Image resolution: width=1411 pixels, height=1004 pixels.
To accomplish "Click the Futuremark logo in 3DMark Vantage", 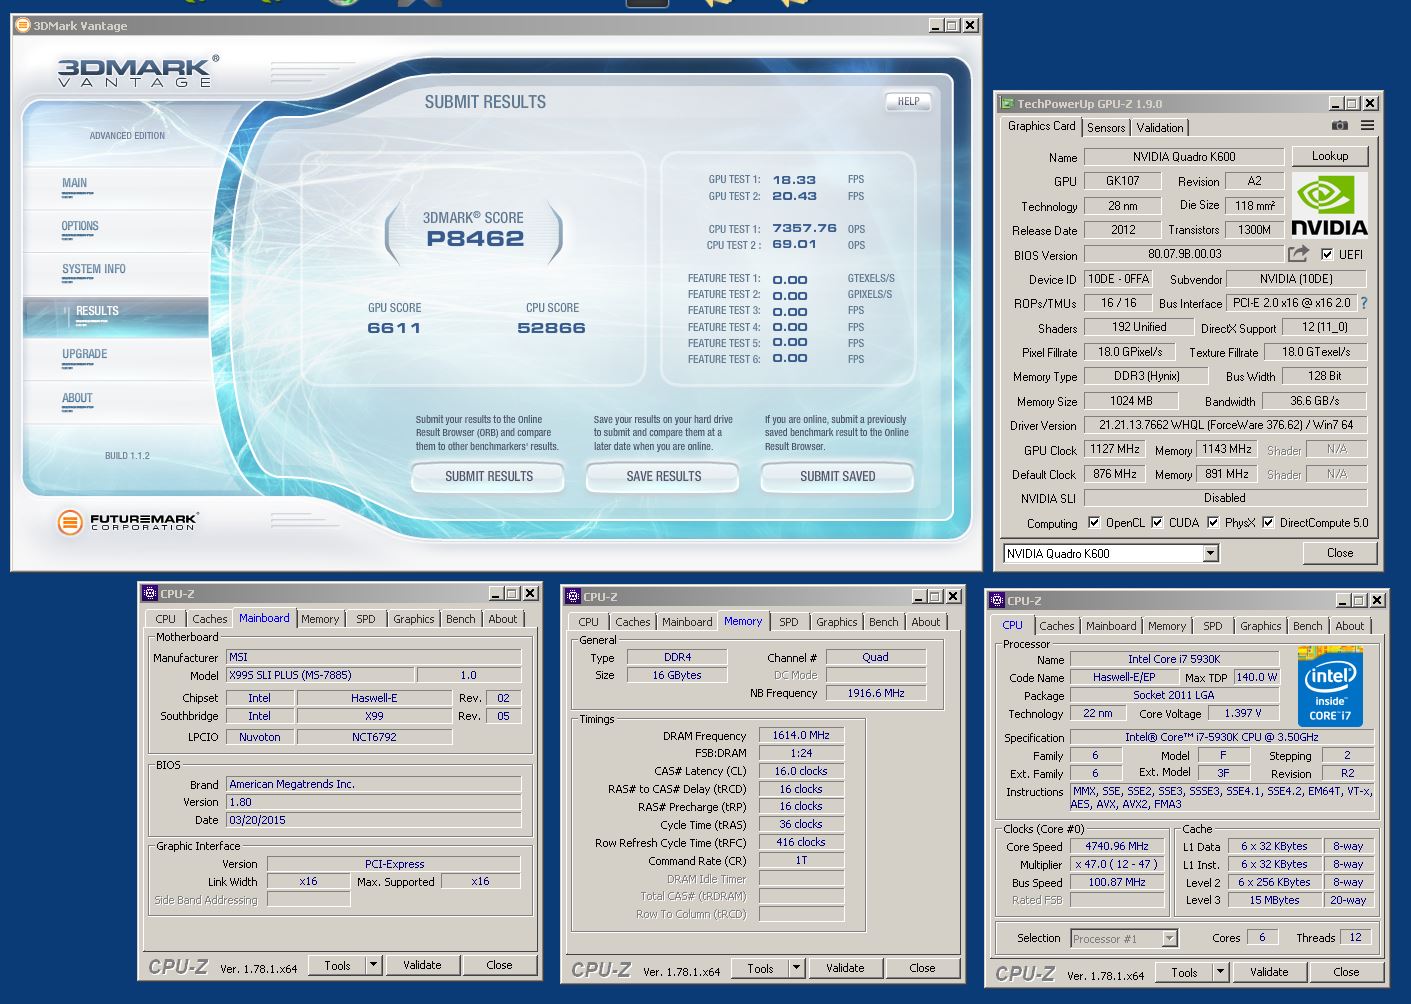I will (127, 521).
